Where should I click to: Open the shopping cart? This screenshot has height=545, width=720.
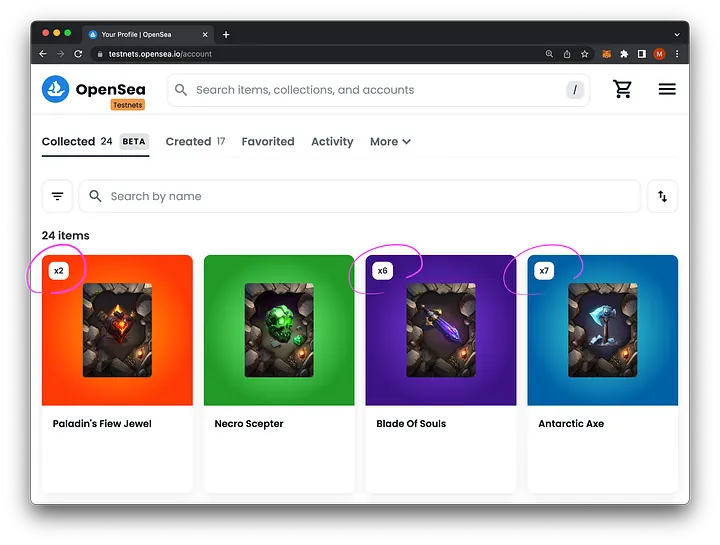pyautogui.click(x=623, y=90)
